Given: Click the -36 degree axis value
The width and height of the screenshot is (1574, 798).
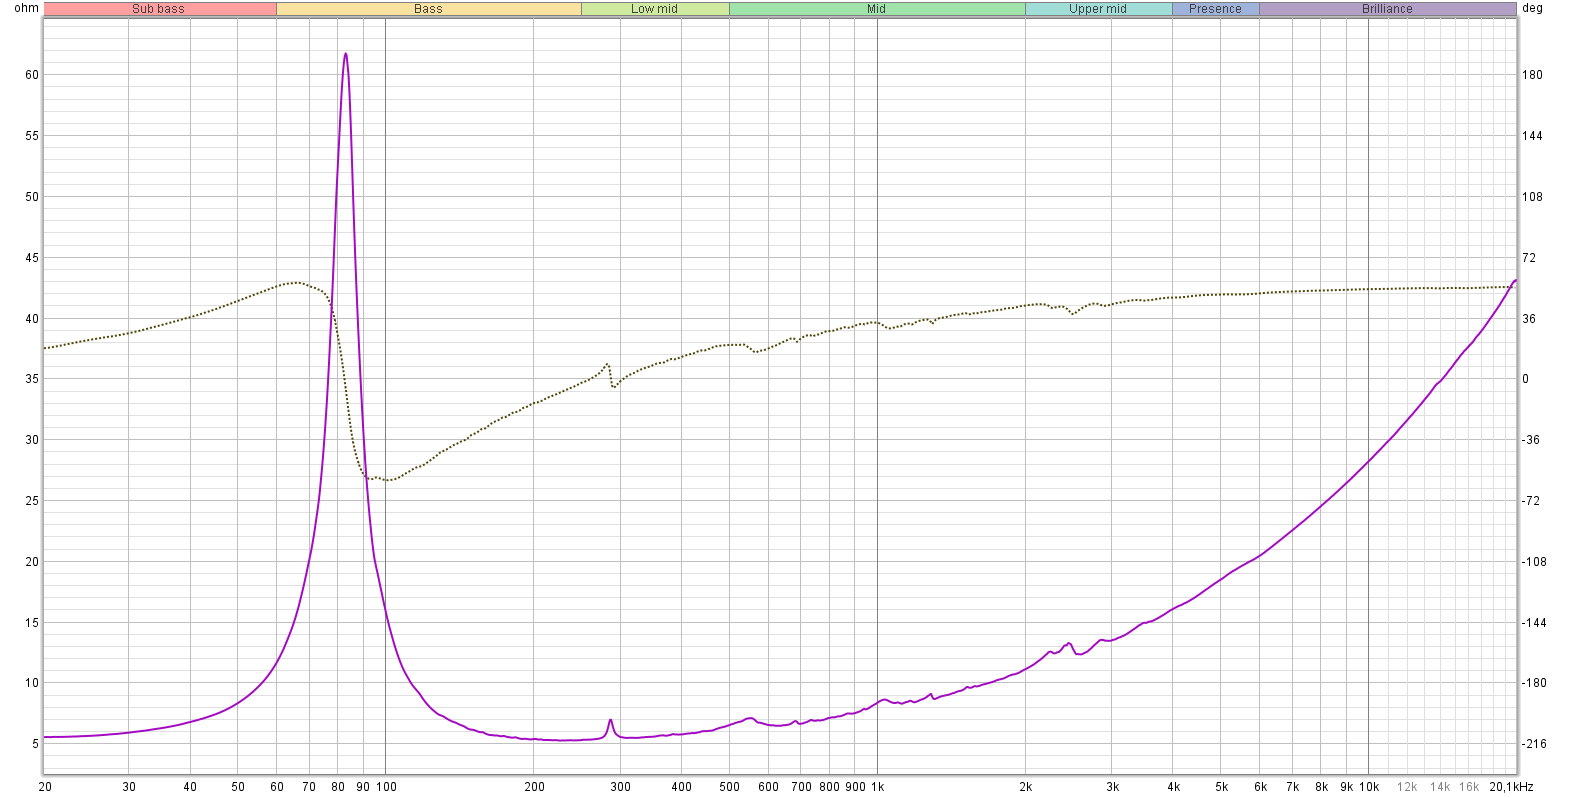Looking at the screenshot, I should pyautogui.click(x=1531, y=440).
